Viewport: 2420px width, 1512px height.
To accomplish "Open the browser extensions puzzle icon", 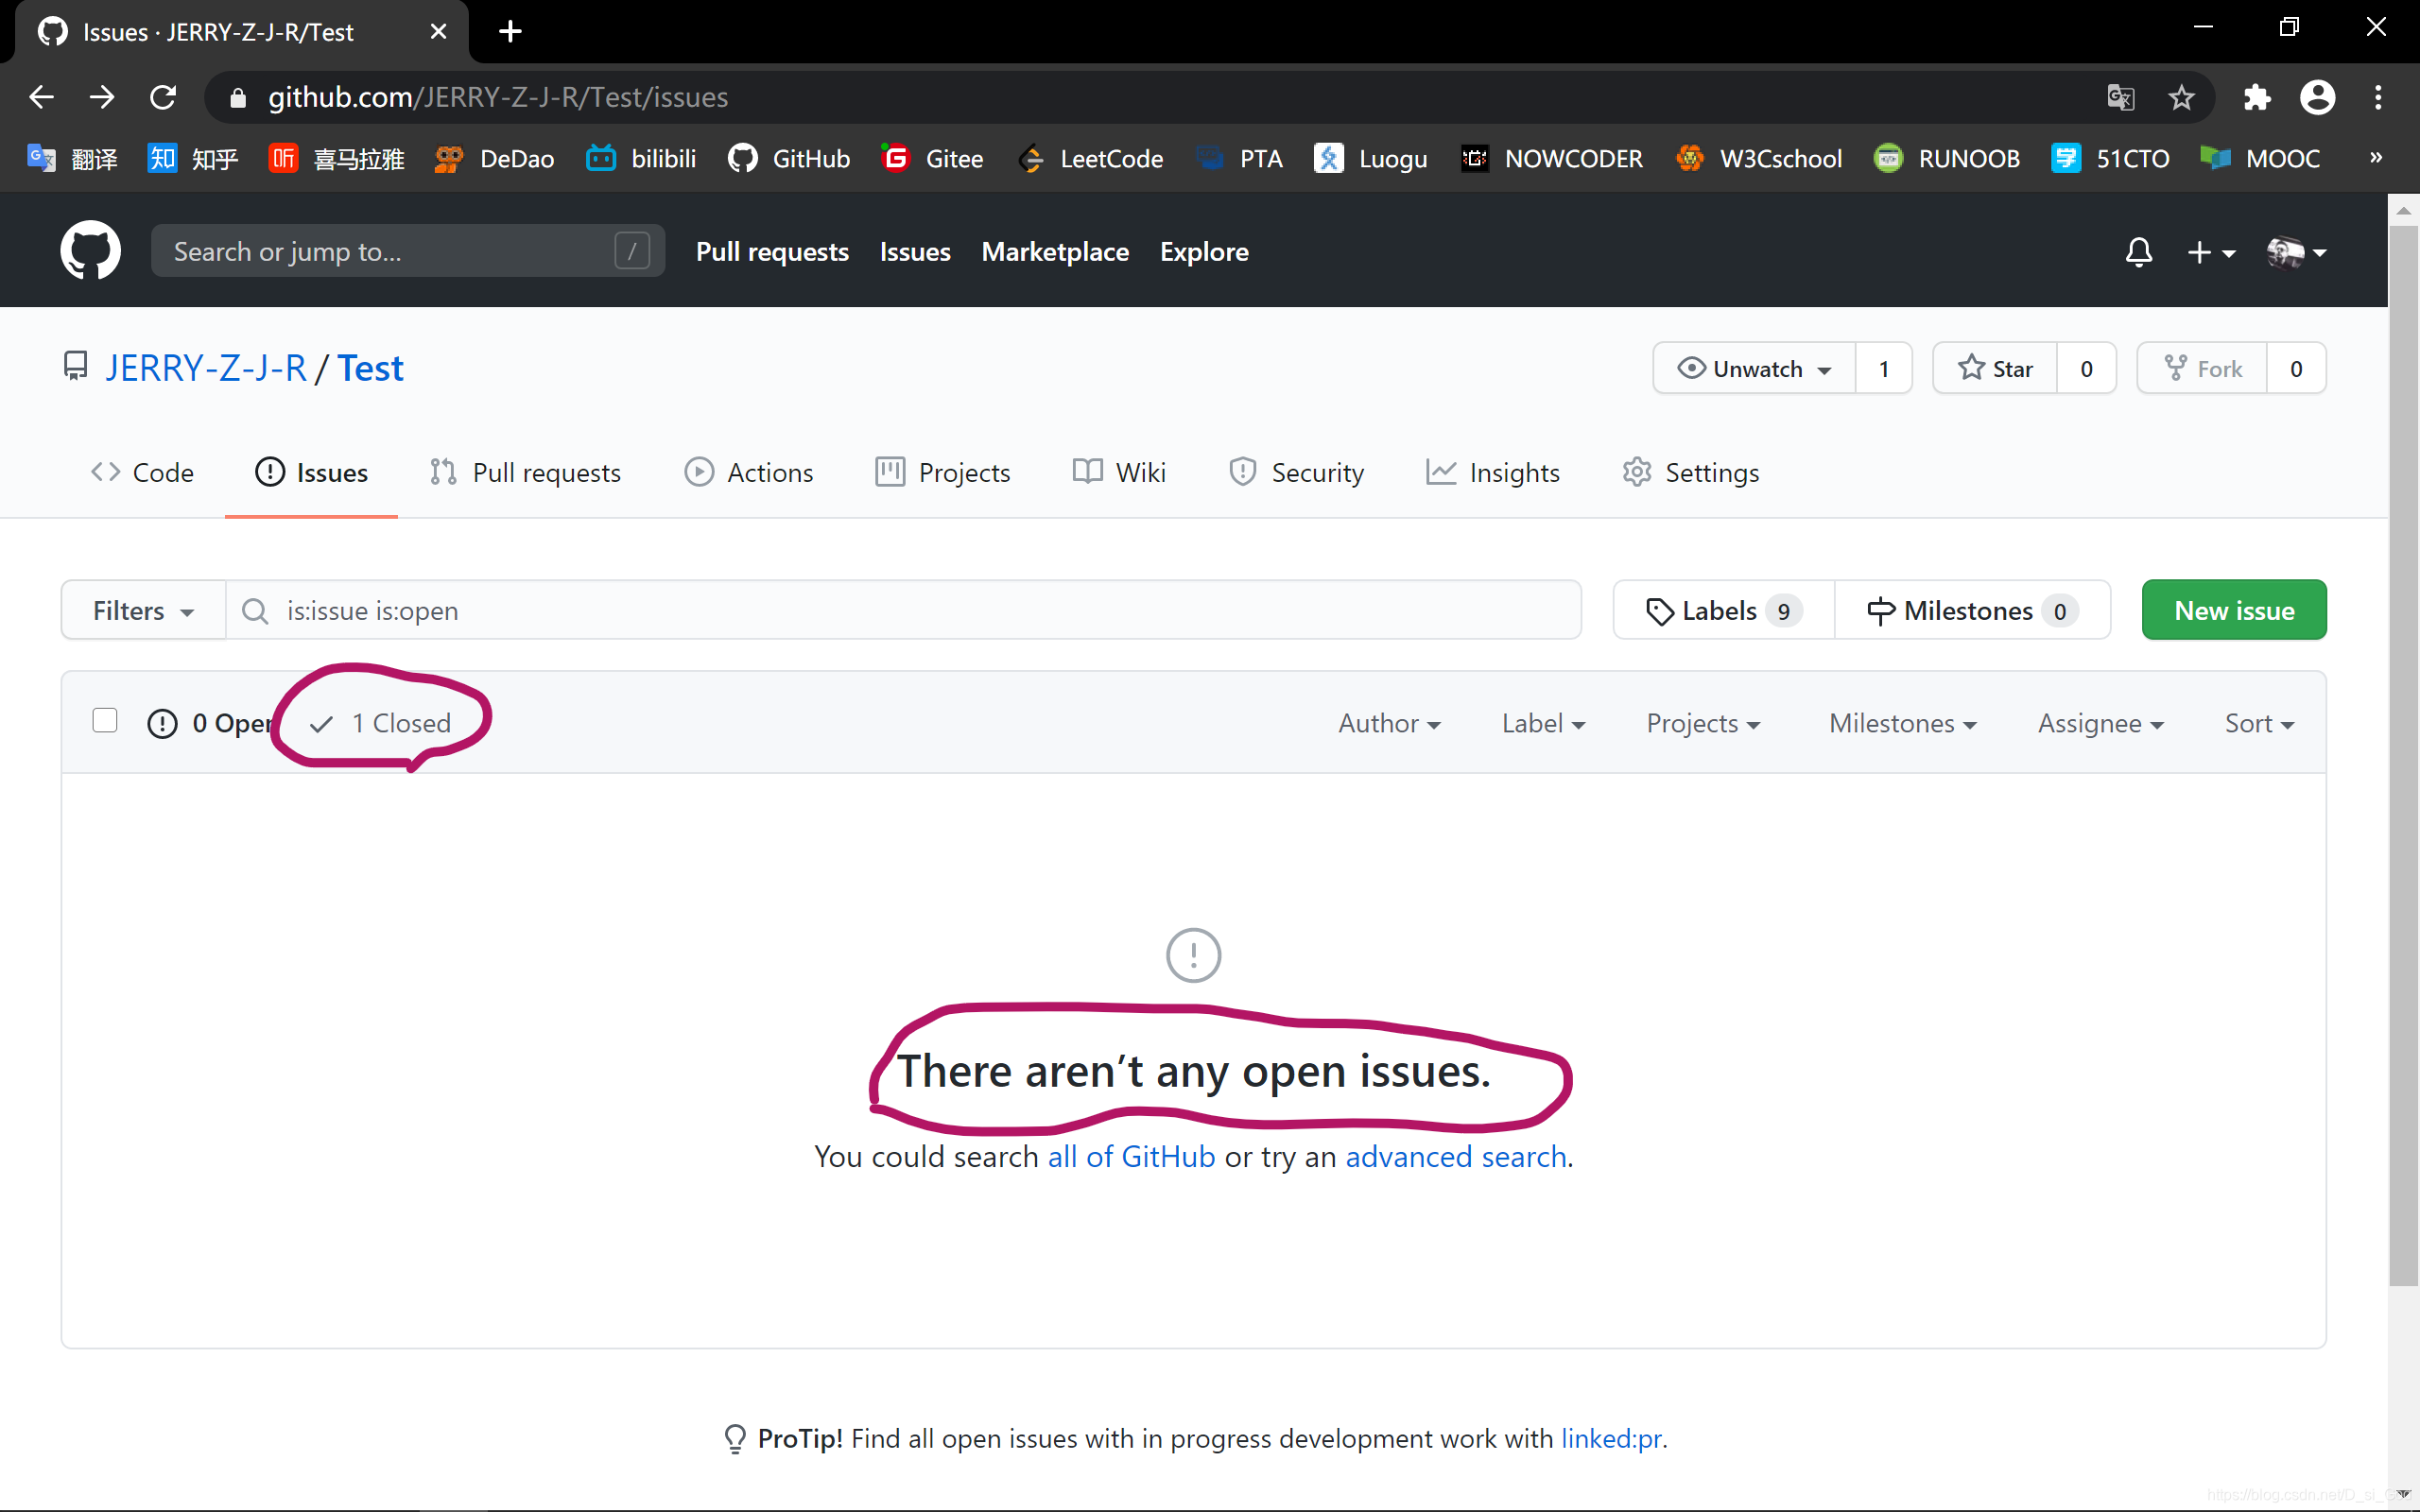I will coord(2257,97).
